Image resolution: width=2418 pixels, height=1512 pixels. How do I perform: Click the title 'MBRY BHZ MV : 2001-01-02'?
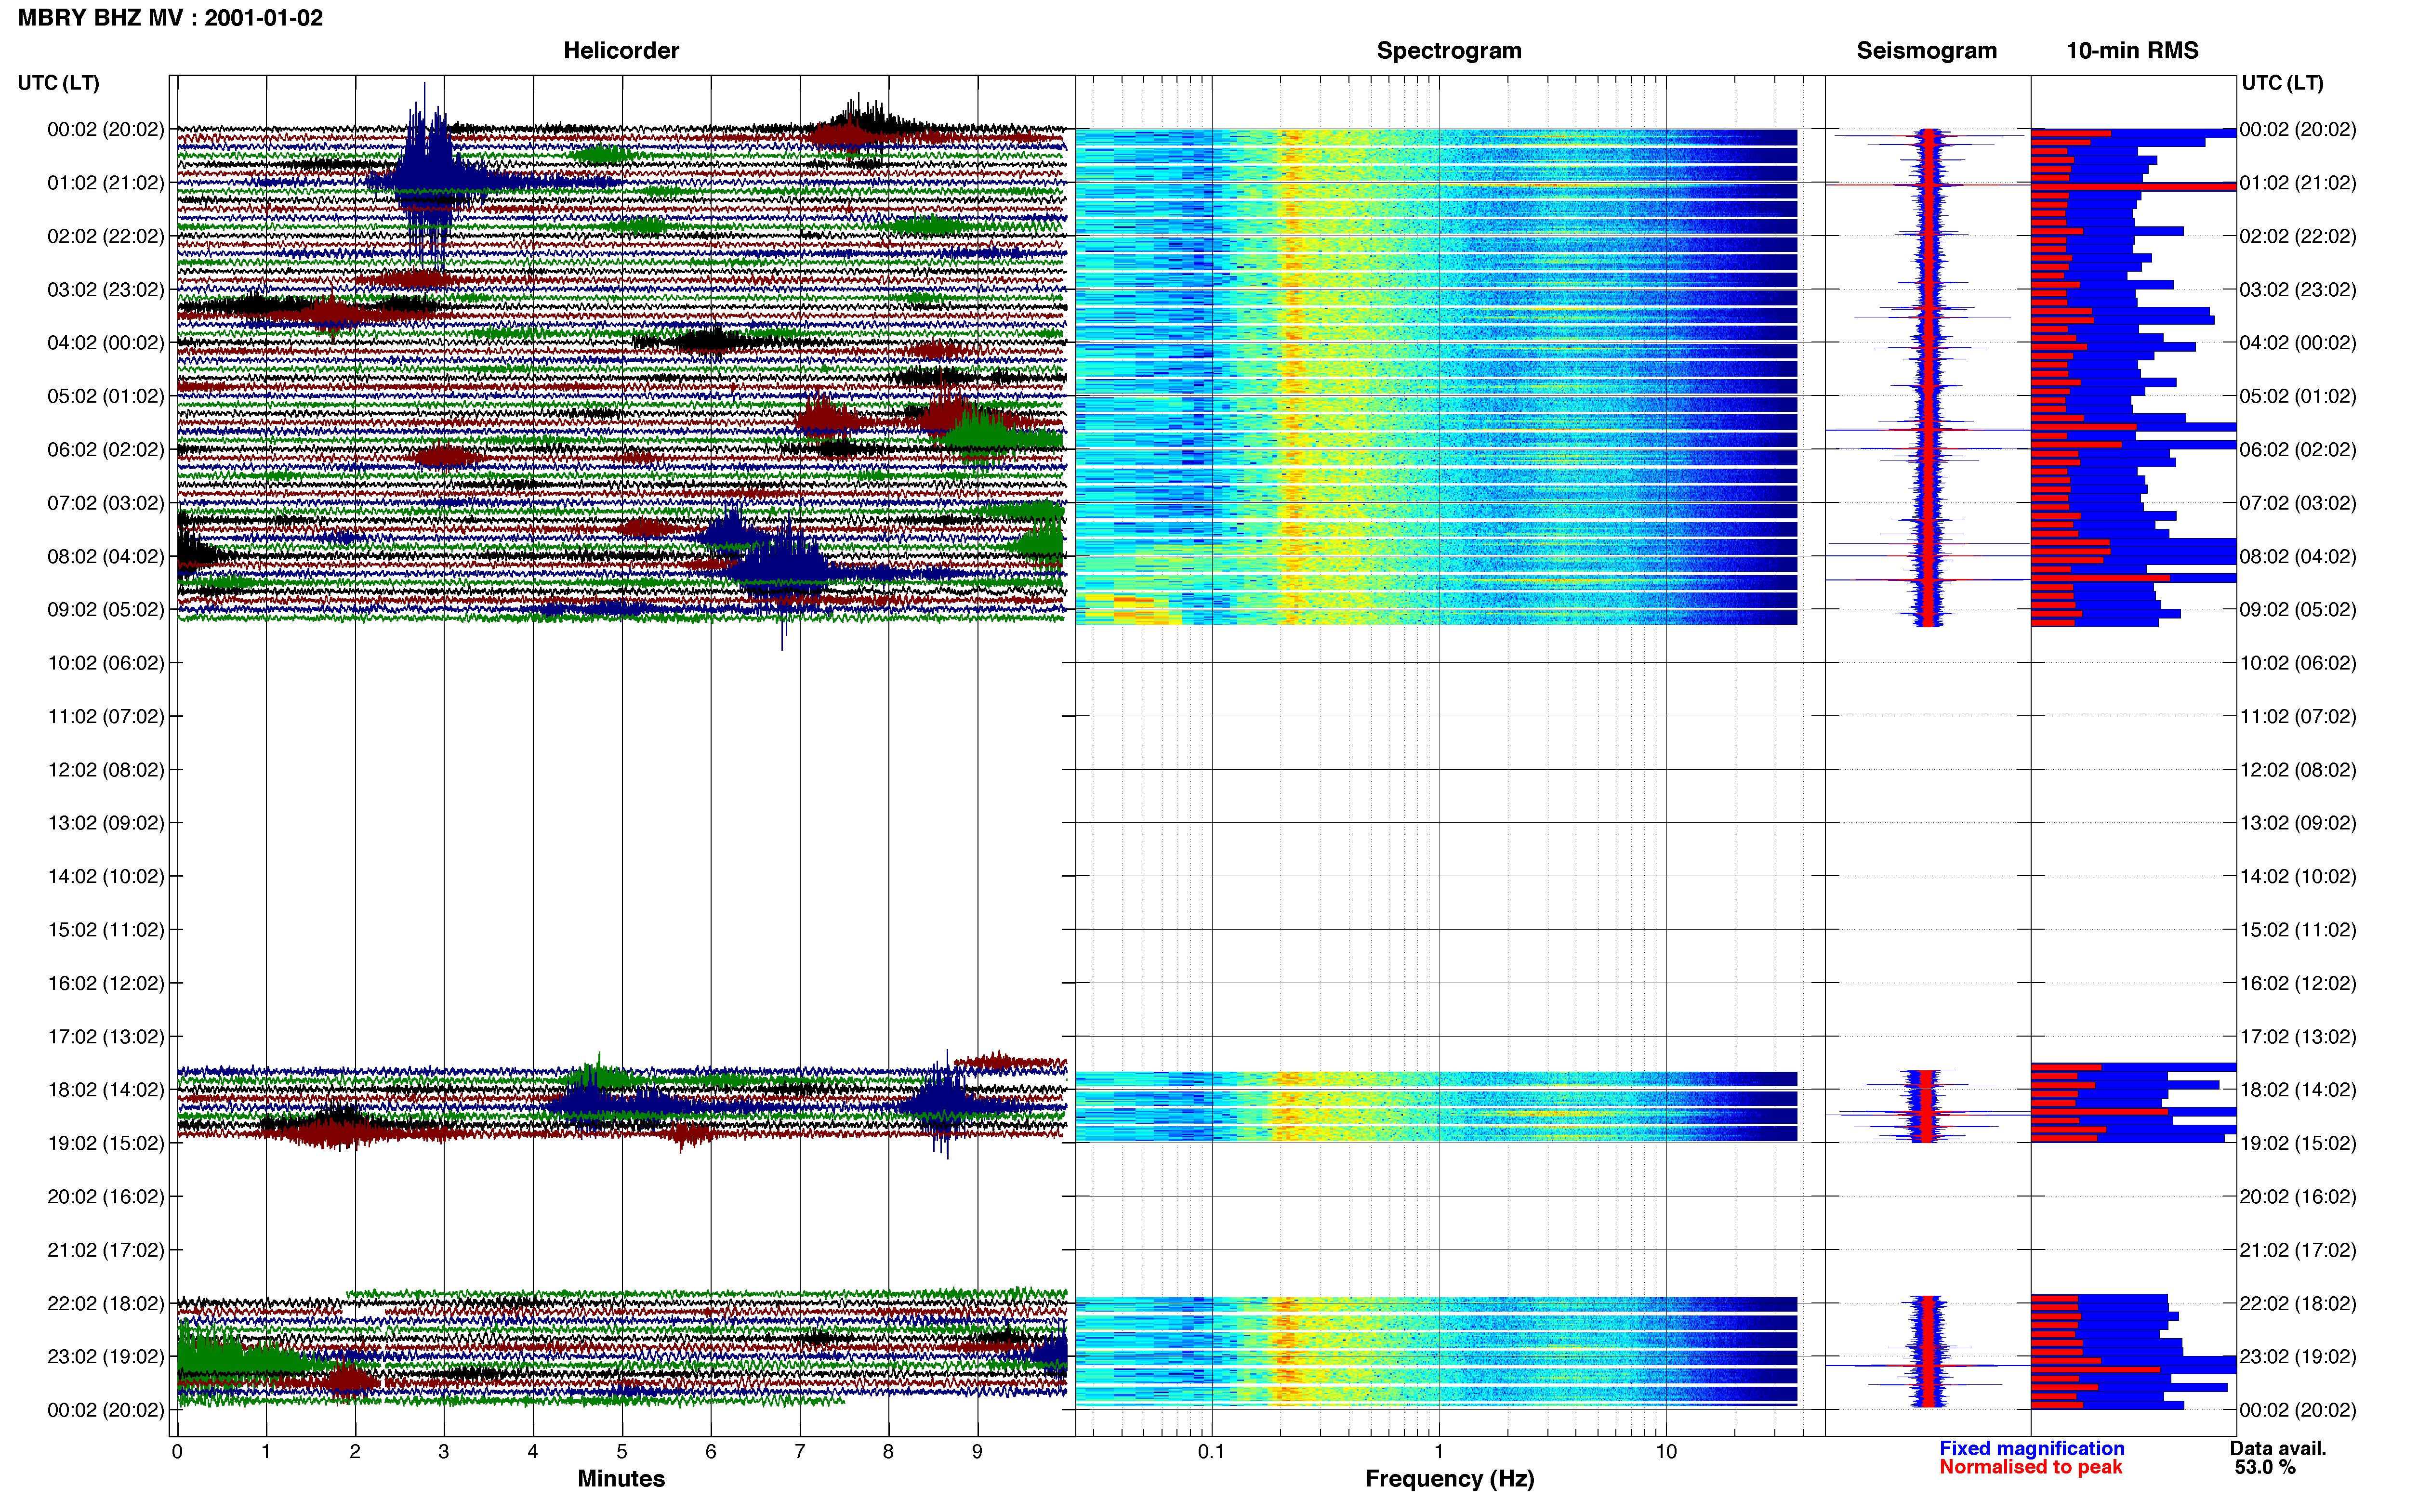point(170,18)
